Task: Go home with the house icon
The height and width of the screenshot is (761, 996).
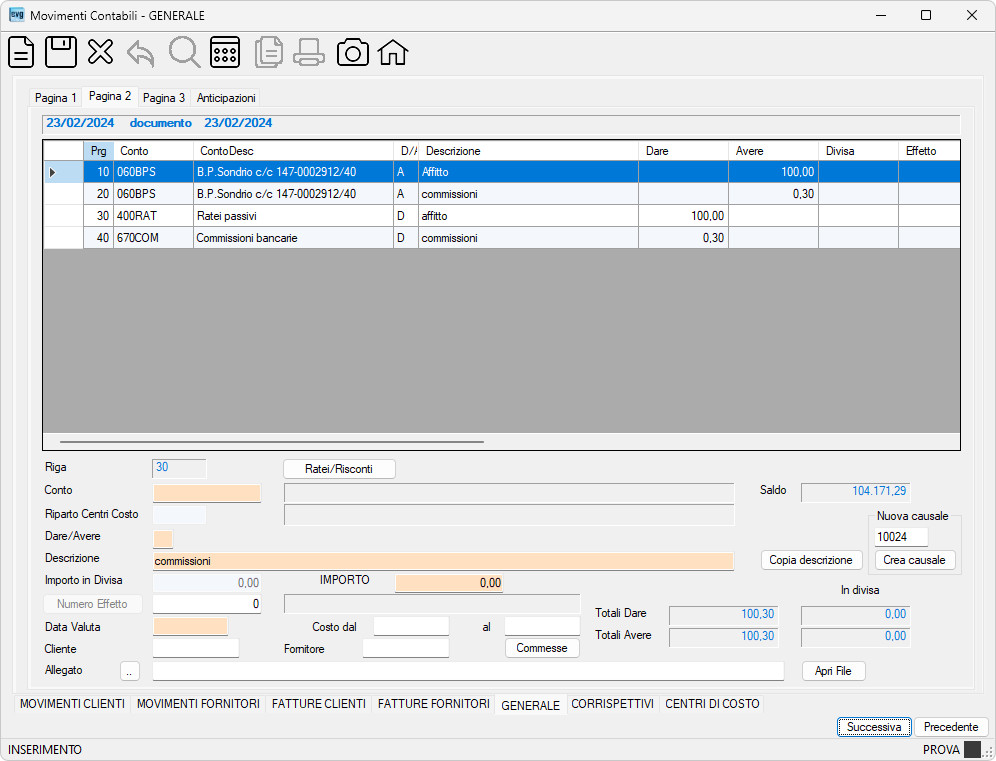Action: tap(393, 52)
